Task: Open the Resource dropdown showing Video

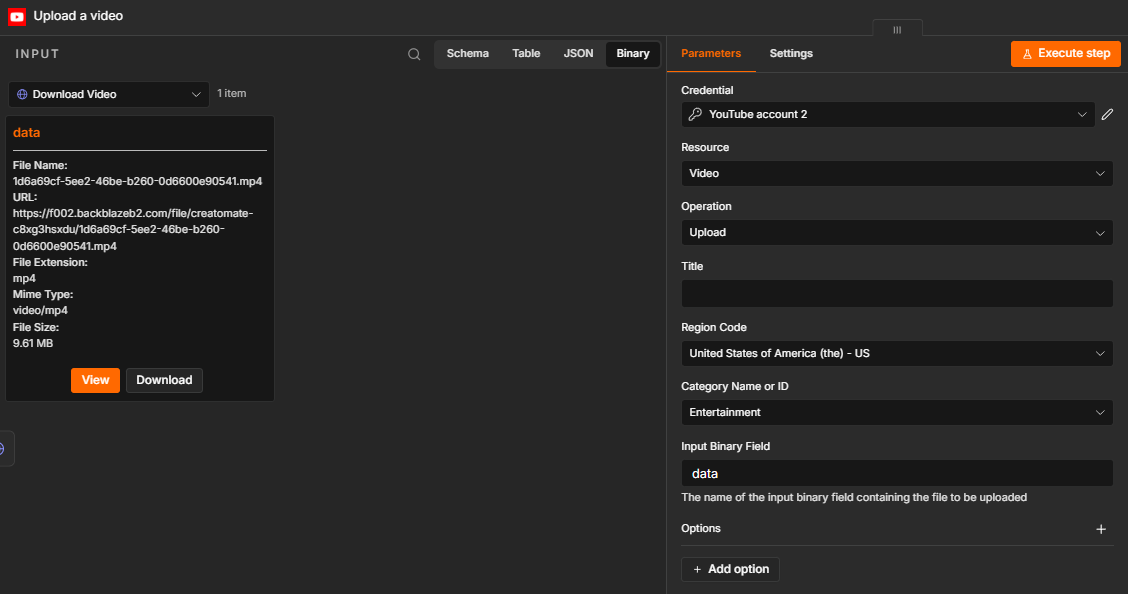Action: tap(897, 173)
